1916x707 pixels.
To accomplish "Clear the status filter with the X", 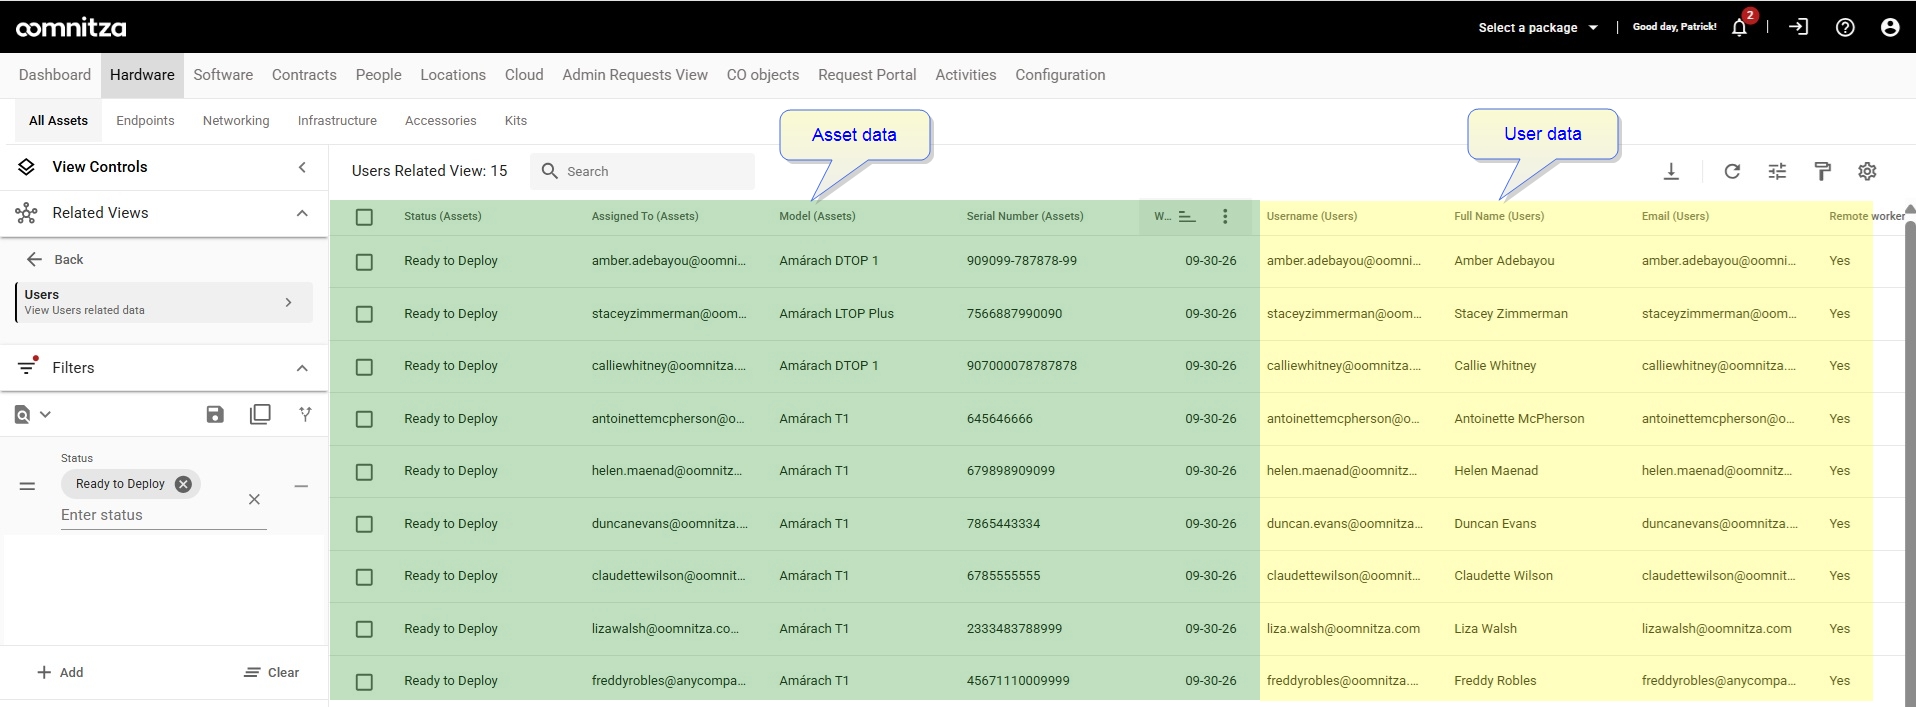I will click(x=254, y=499).
